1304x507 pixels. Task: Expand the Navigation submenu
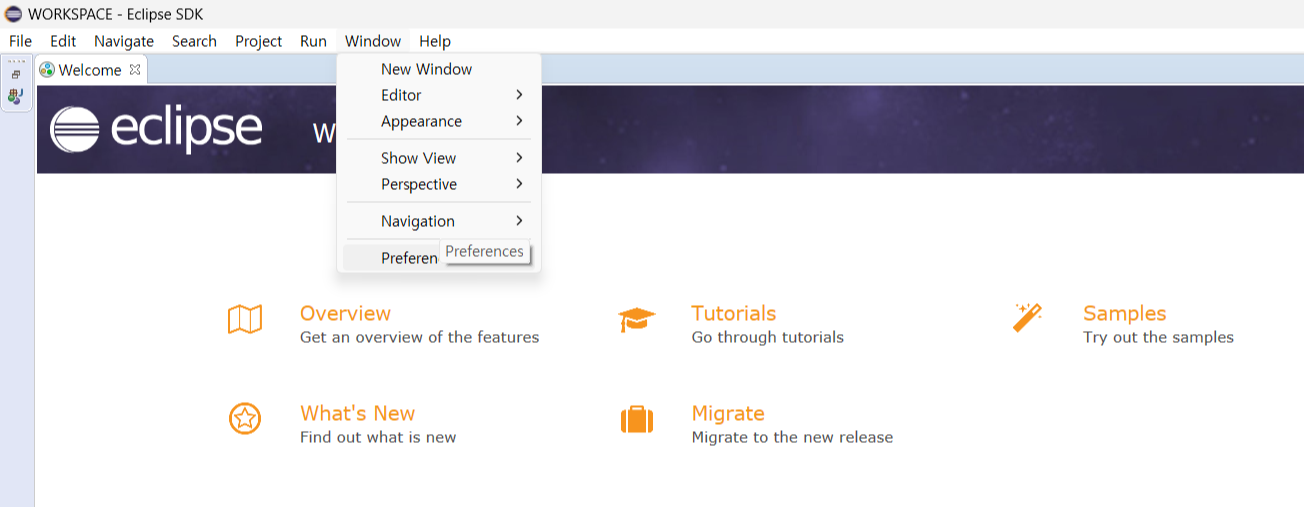point(439,221)
